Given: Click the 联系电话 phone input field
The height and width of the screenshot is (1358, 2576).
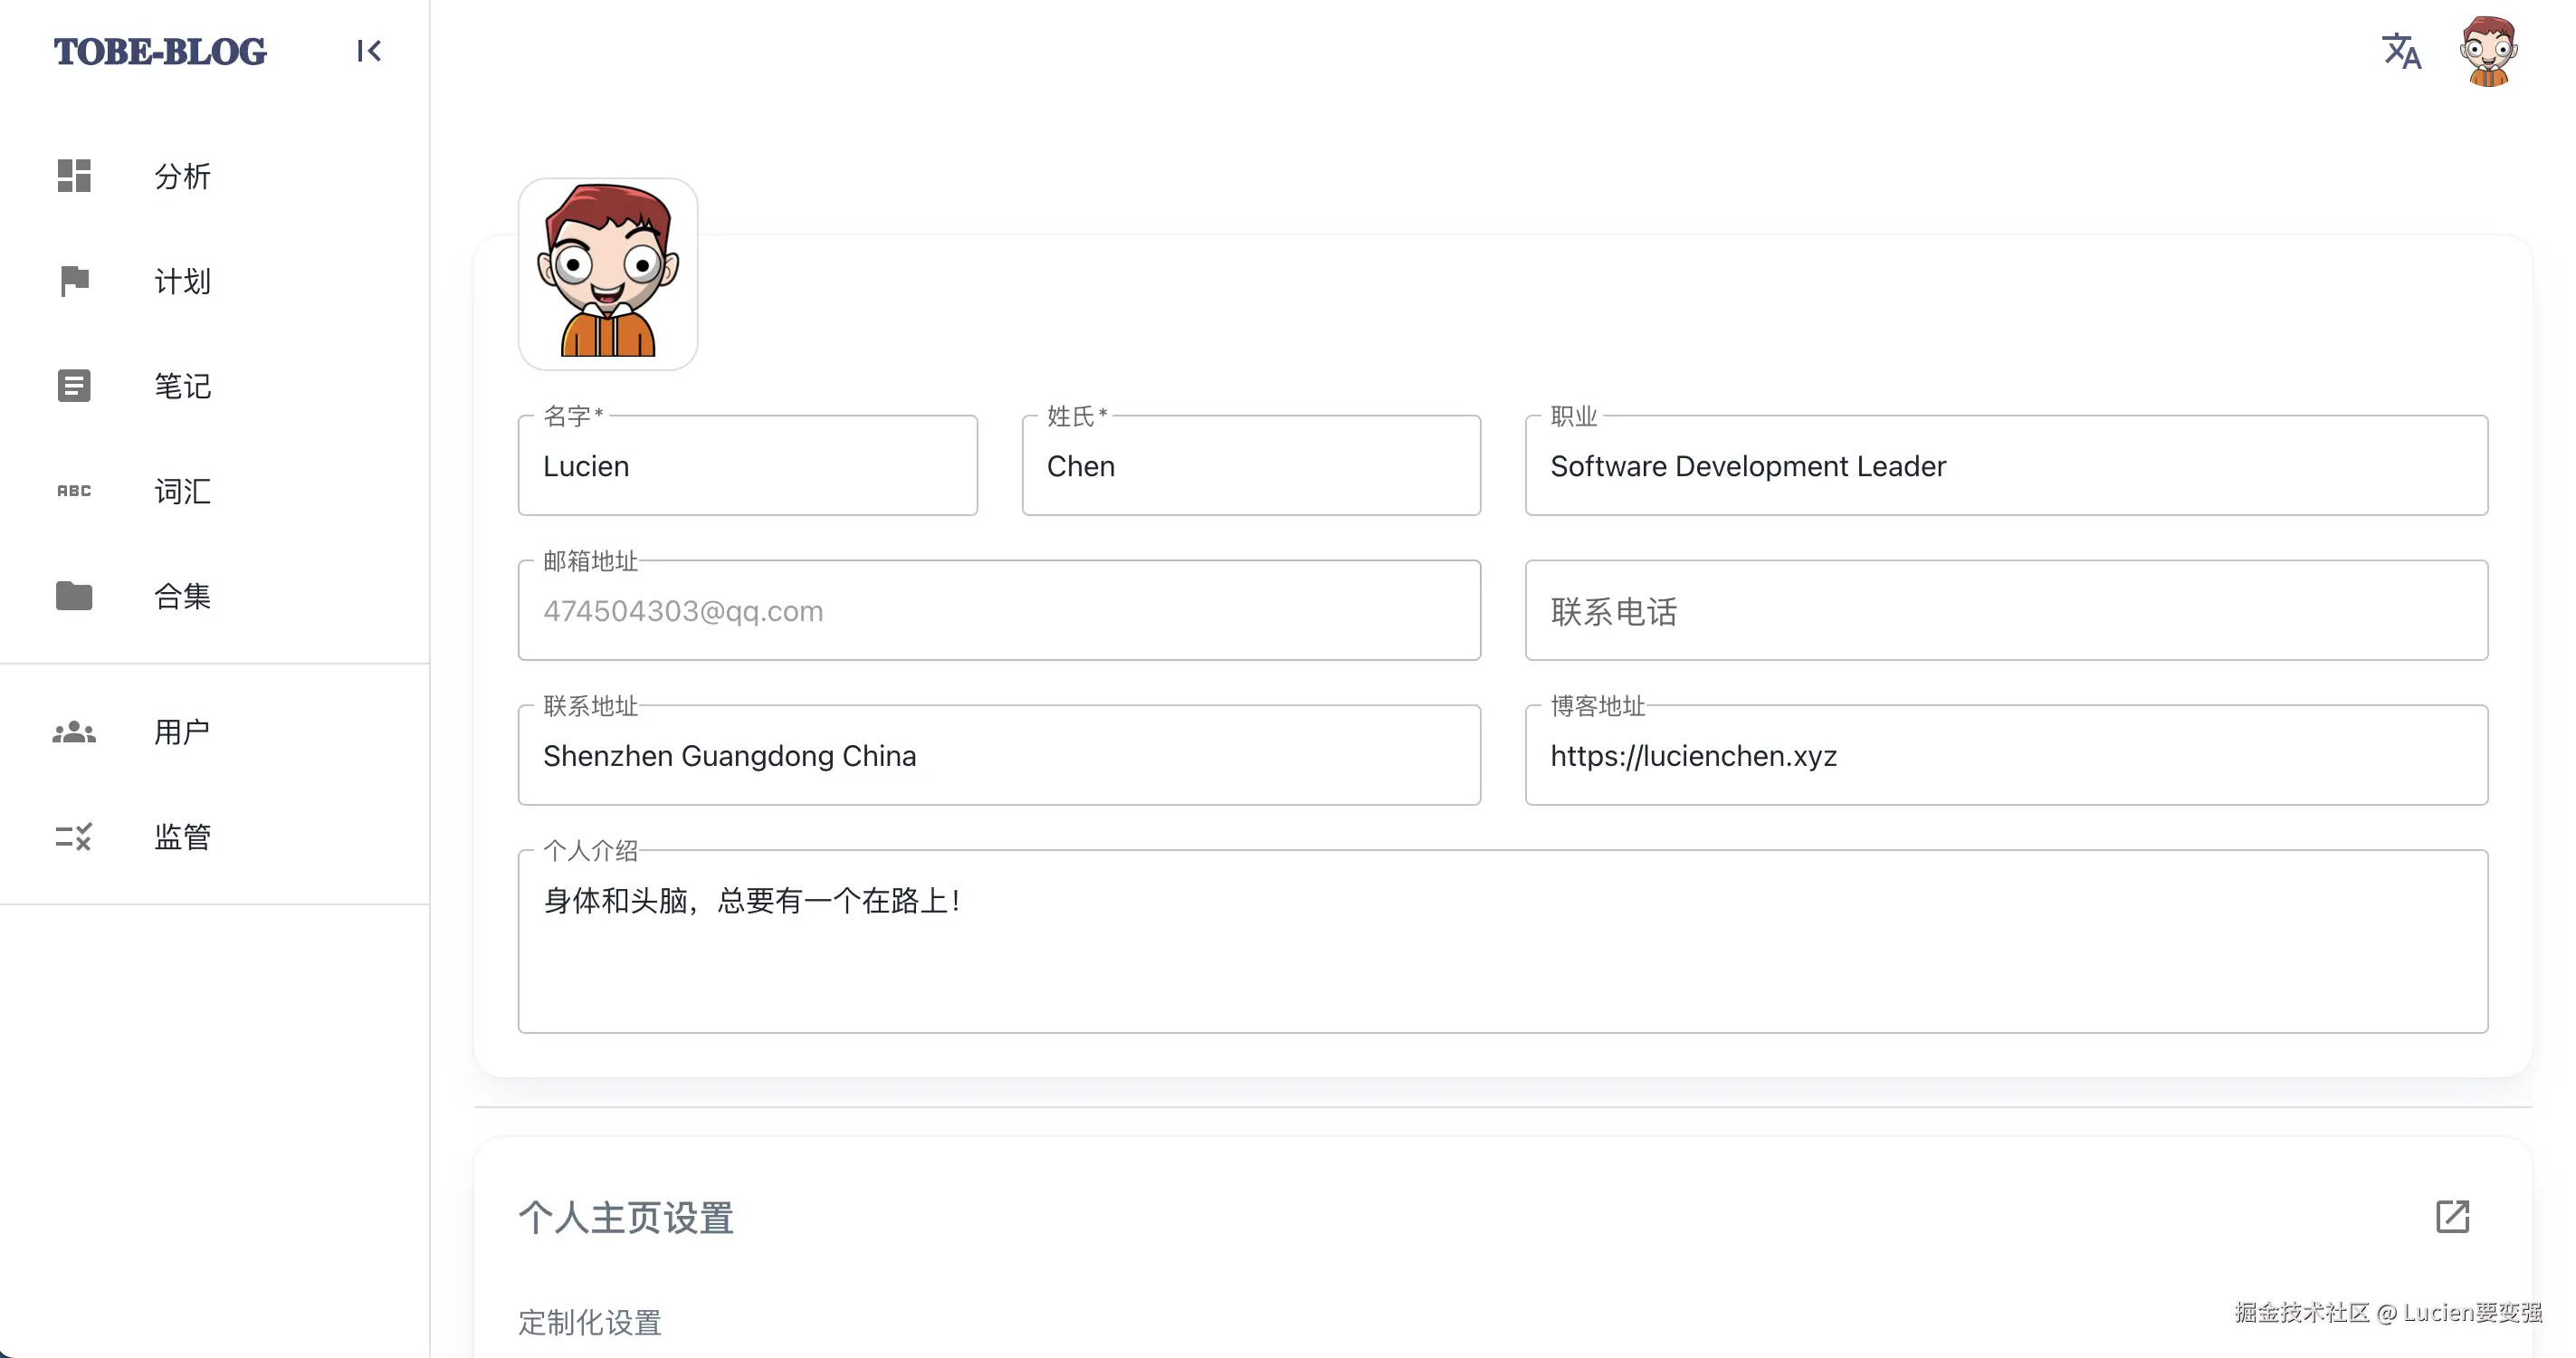Looking at the screenshot, I should (x=2005, y=610).
